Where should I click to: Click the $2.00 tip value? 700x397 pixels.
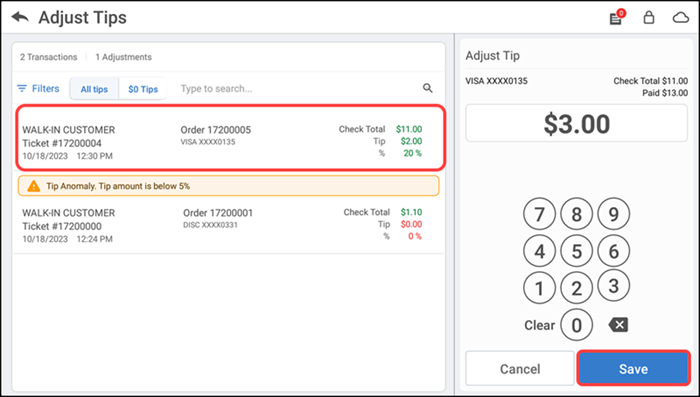click(x=411, y=141)
